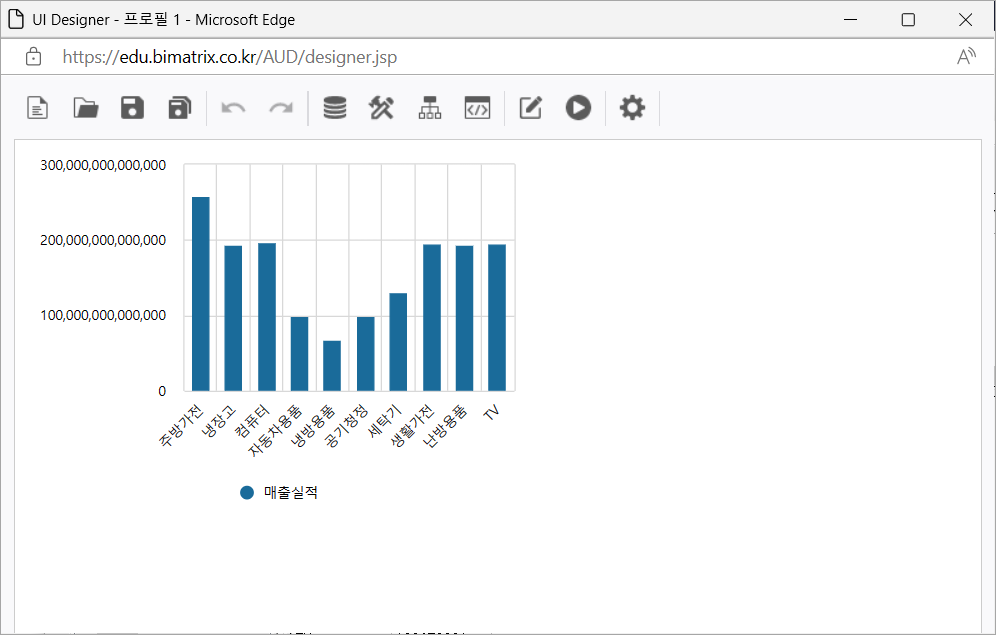Open settings with the gear icon

632,108
